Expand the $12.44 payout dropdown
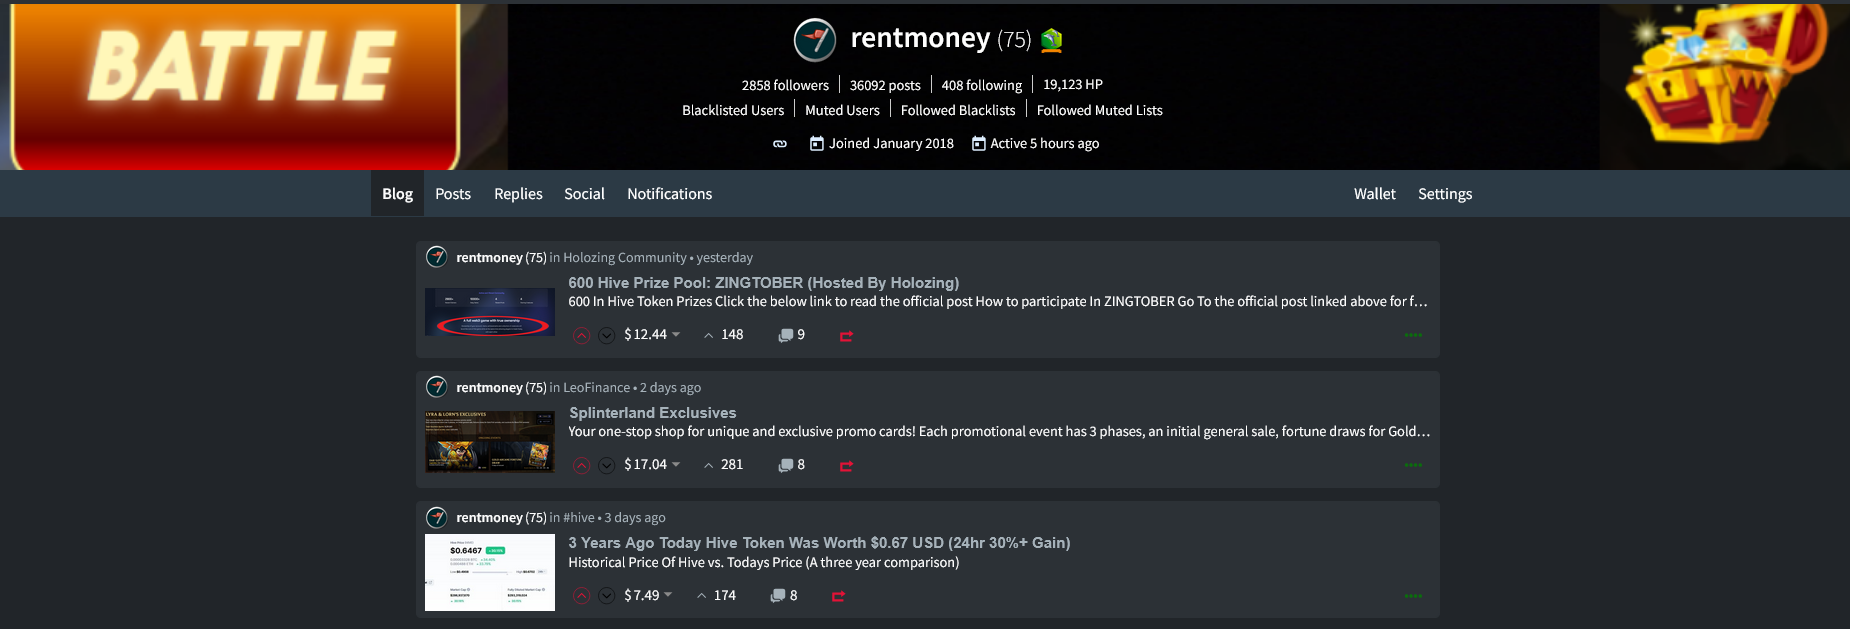Screen dimensions: 1850x629 tap(676, 335)
